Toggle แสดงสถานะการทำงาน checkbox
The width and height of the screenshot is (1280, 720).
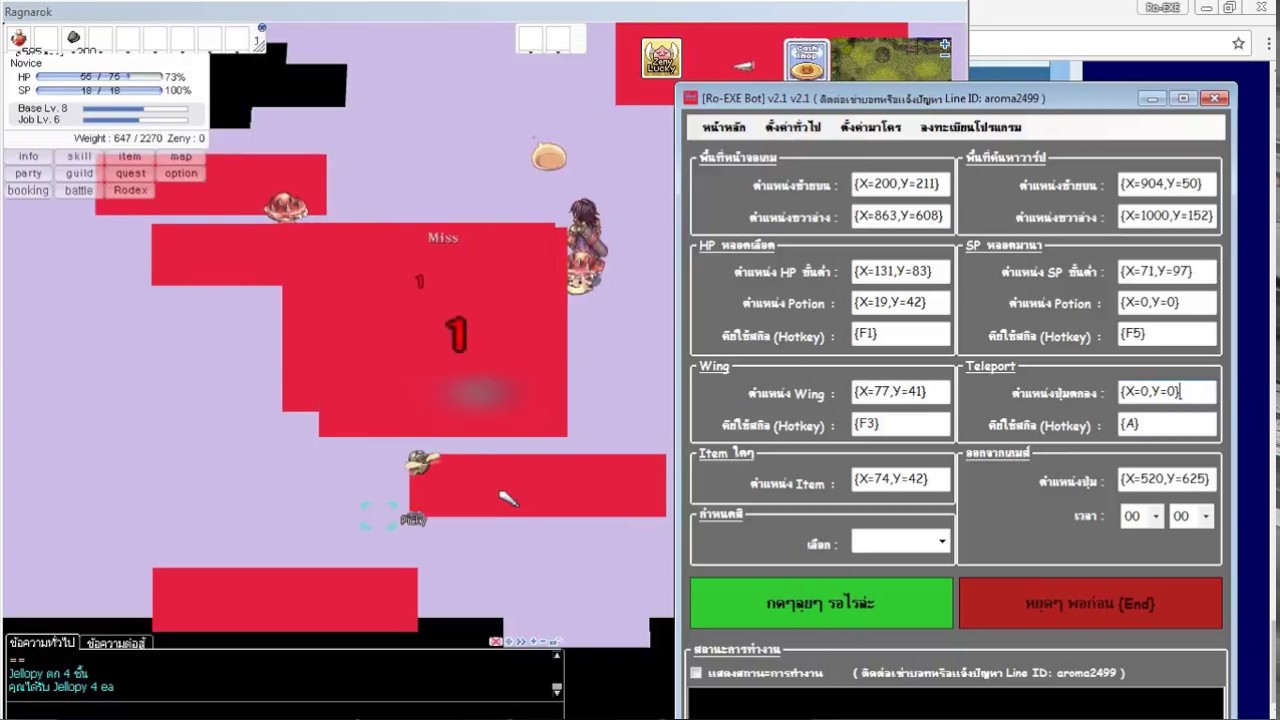(x=696, y=673)
